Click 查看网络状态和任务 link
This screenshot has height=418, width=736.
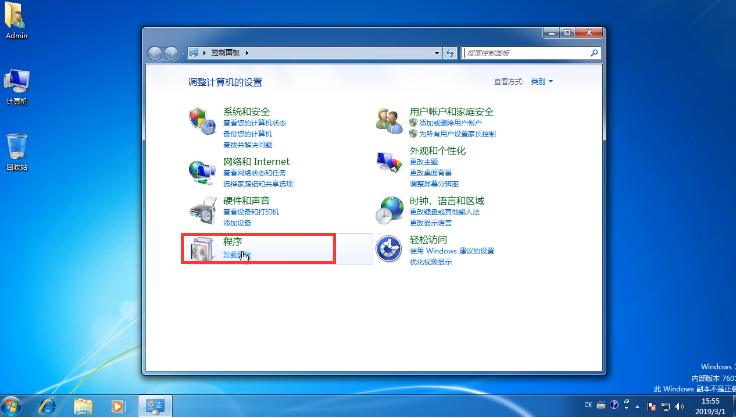coord(254,173)
